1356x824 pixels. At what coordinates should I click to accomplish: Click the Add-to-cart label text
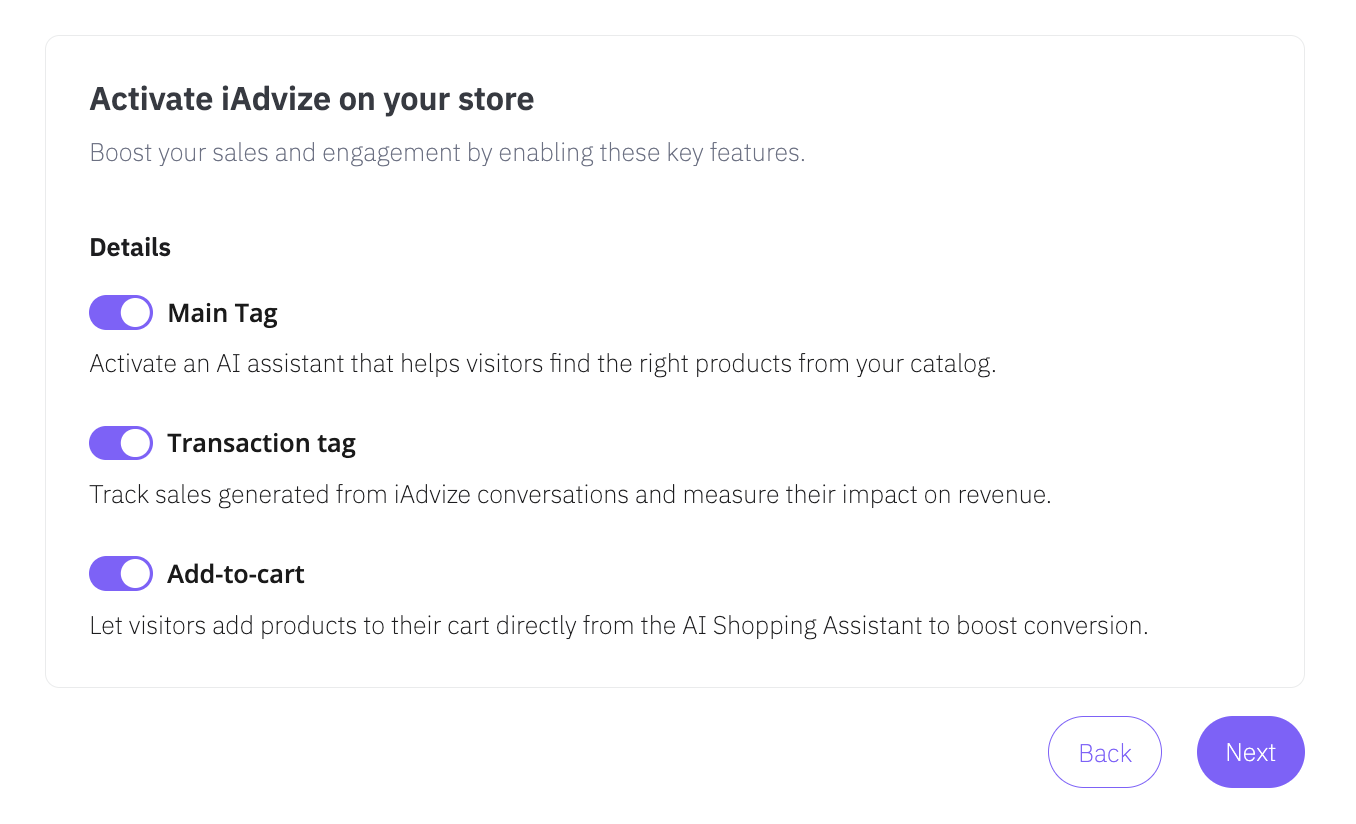(235, 574)
